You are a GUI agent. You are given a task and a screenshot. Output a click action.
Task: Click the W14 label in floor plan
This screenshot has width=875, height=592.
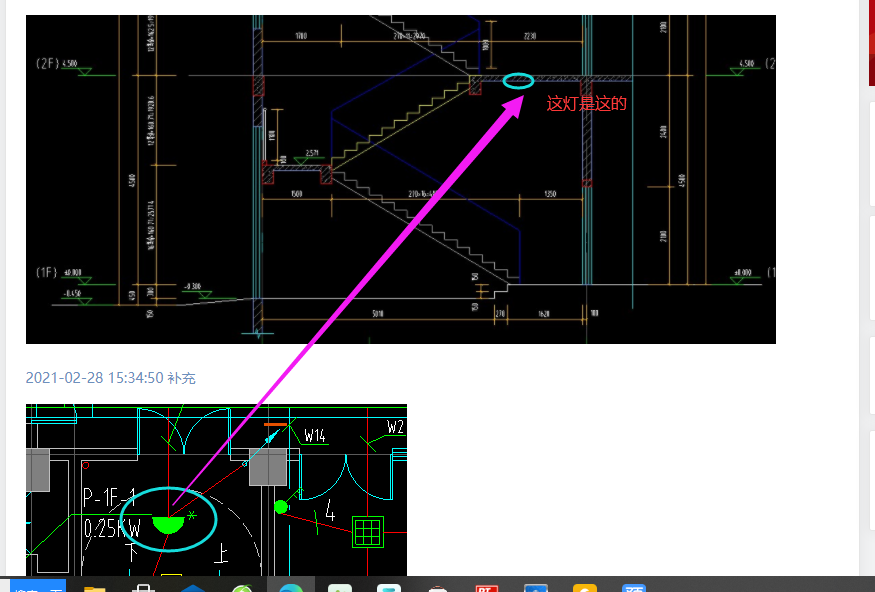[x=315, y=436]
